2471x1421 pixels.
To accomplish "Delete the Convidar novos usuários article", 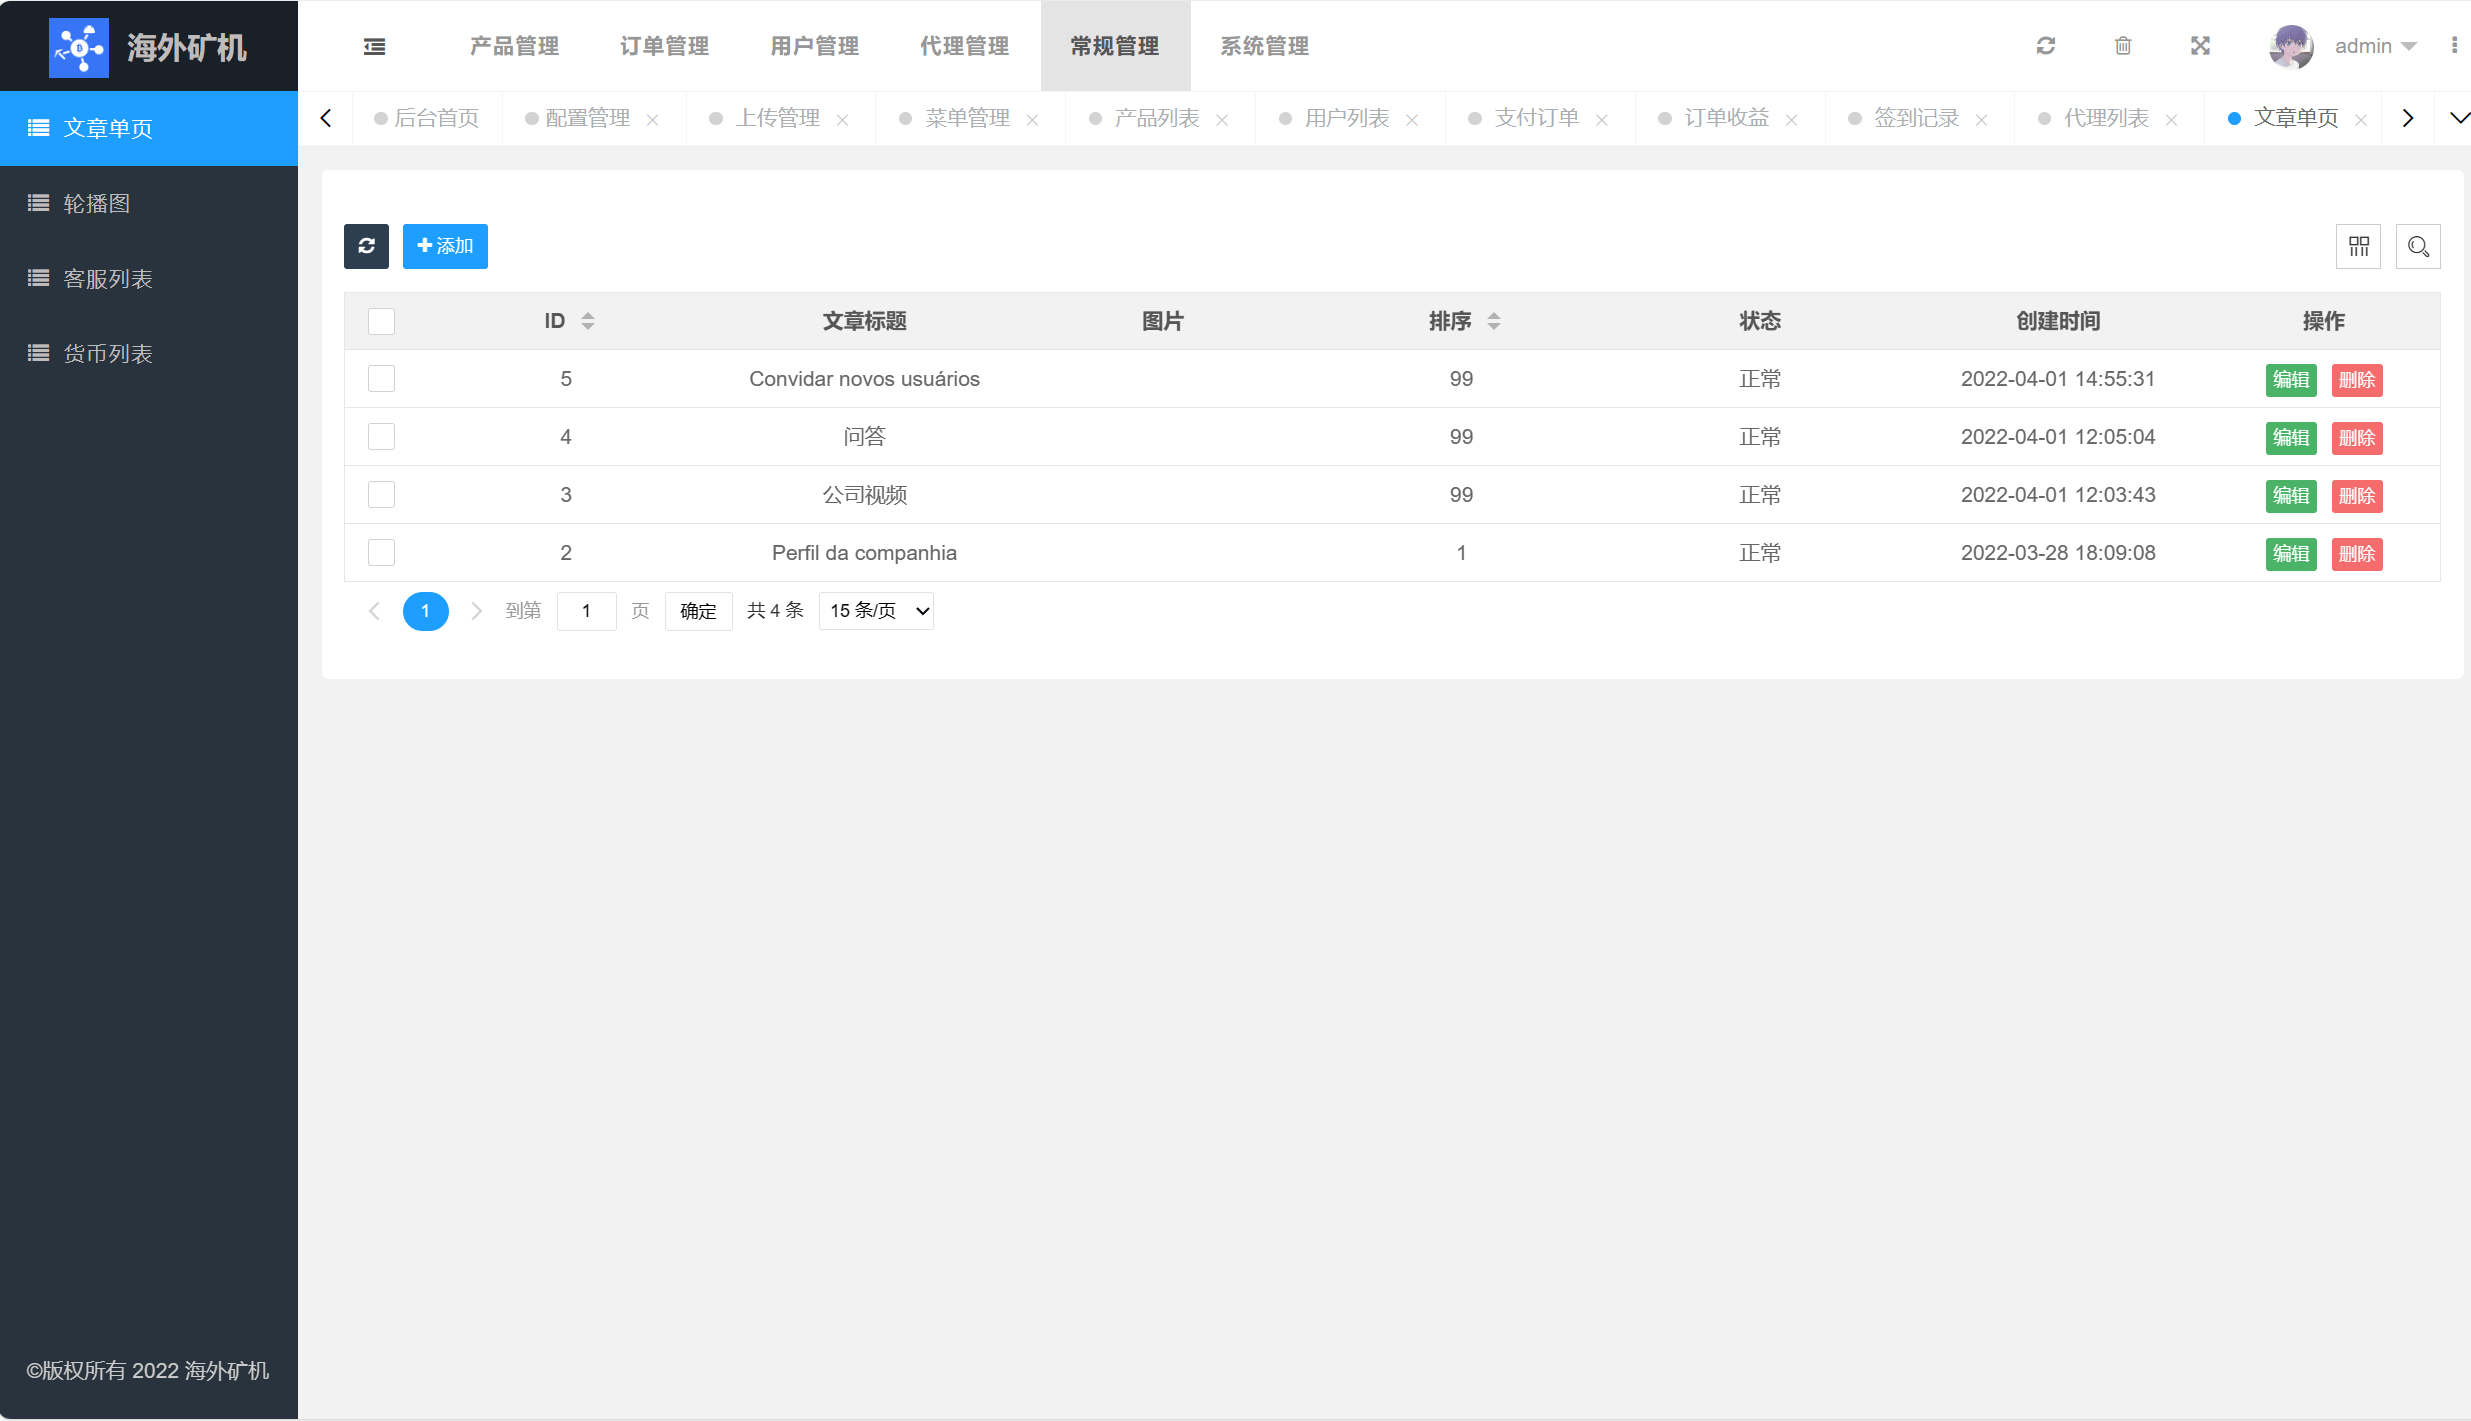I will click(x=2357, y=380).
